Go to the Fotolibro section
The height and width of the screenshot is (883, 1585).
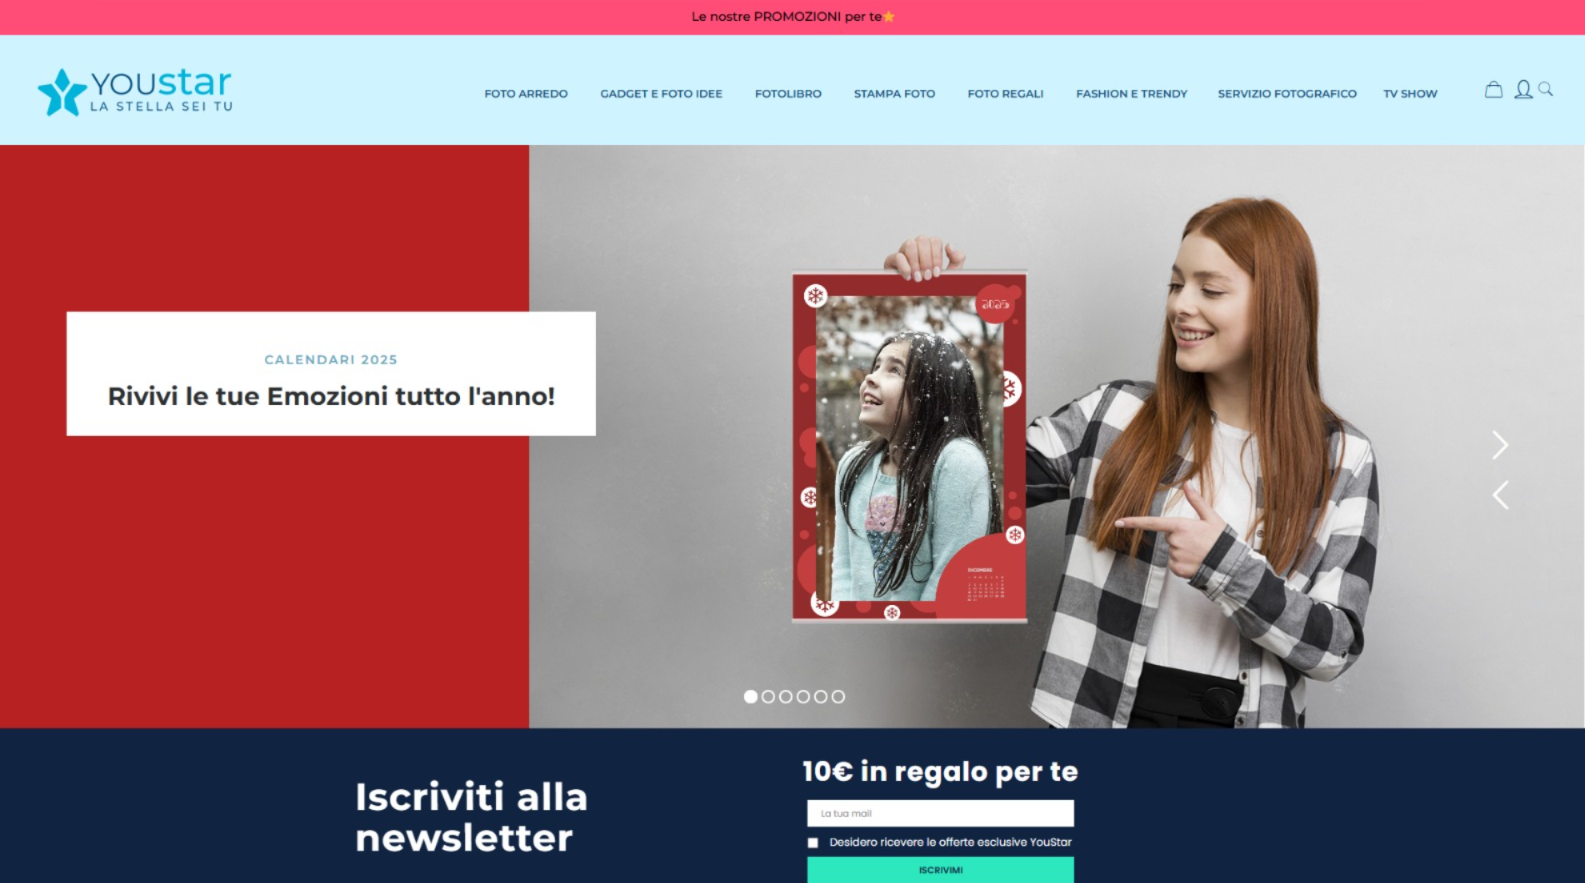[x=788, y=94]
